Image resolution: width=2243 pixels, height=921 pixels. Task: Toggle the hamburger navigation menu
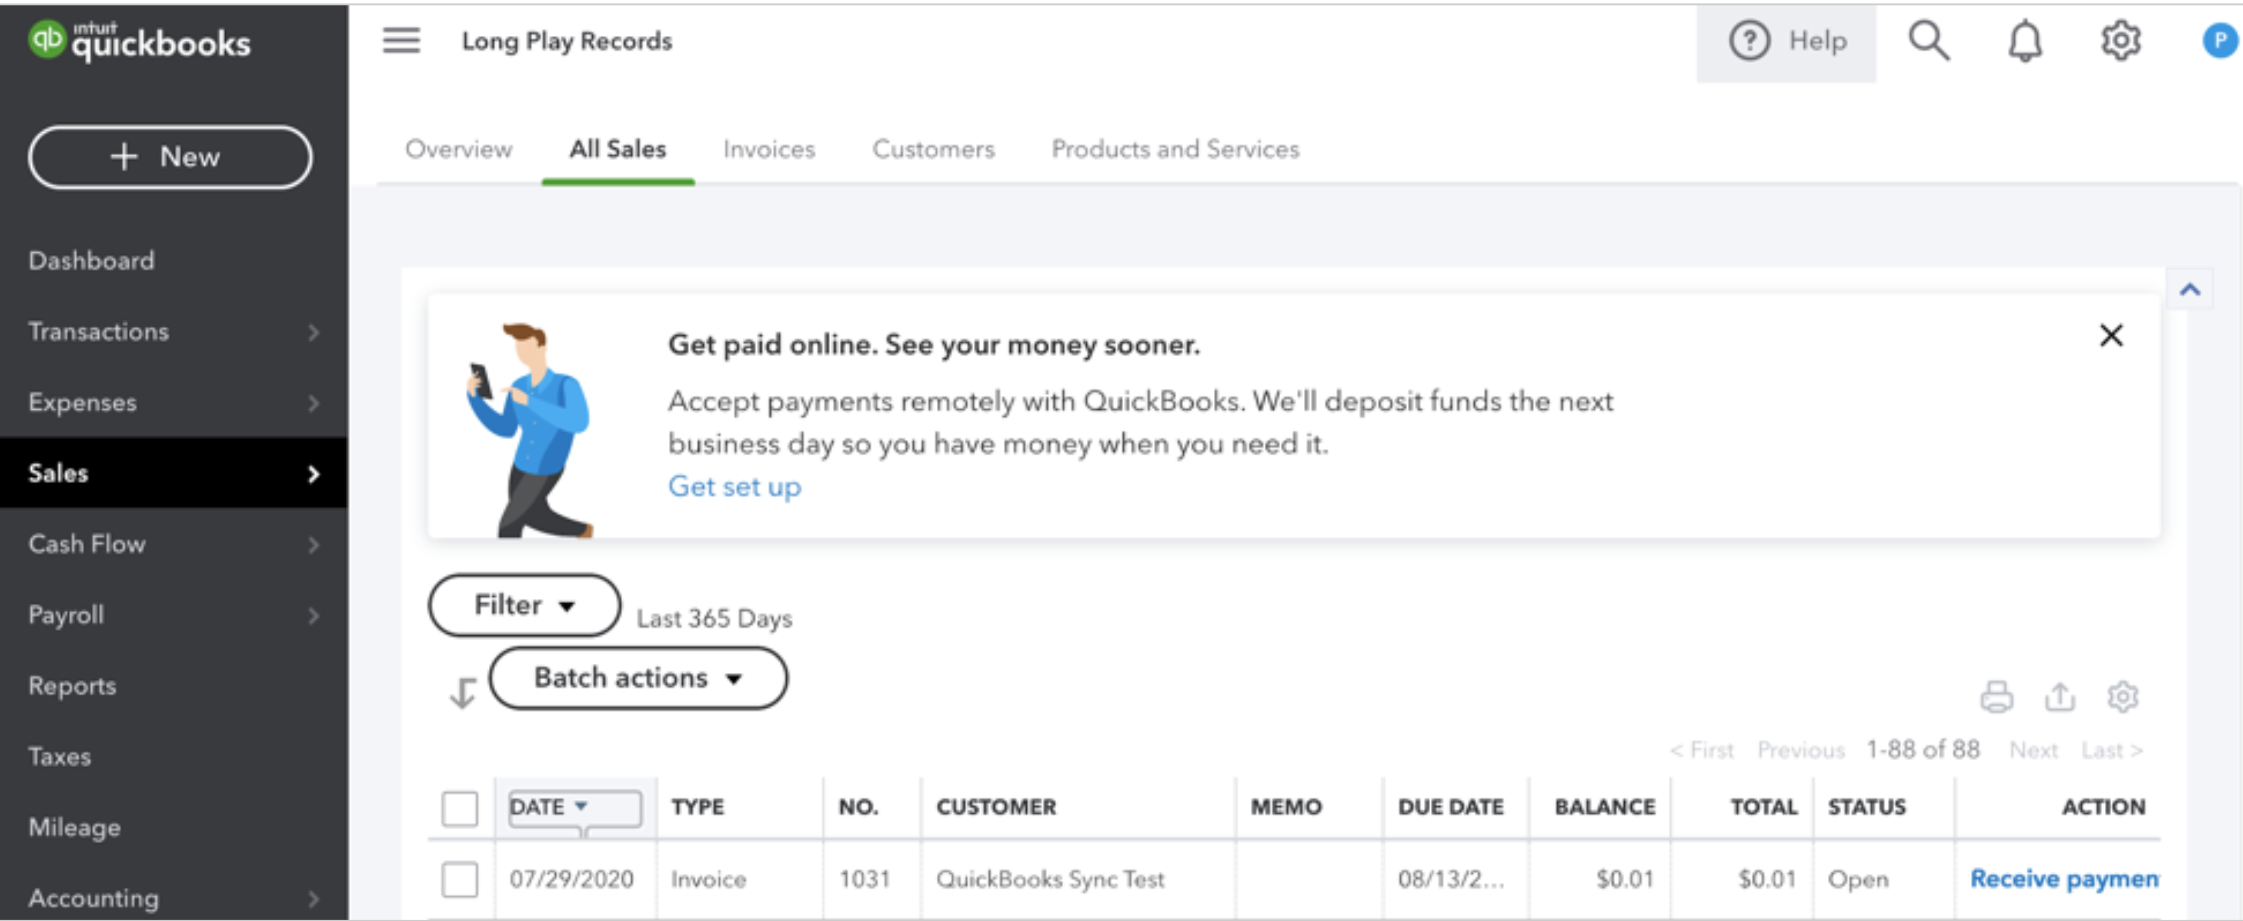(x=401, y=41)
